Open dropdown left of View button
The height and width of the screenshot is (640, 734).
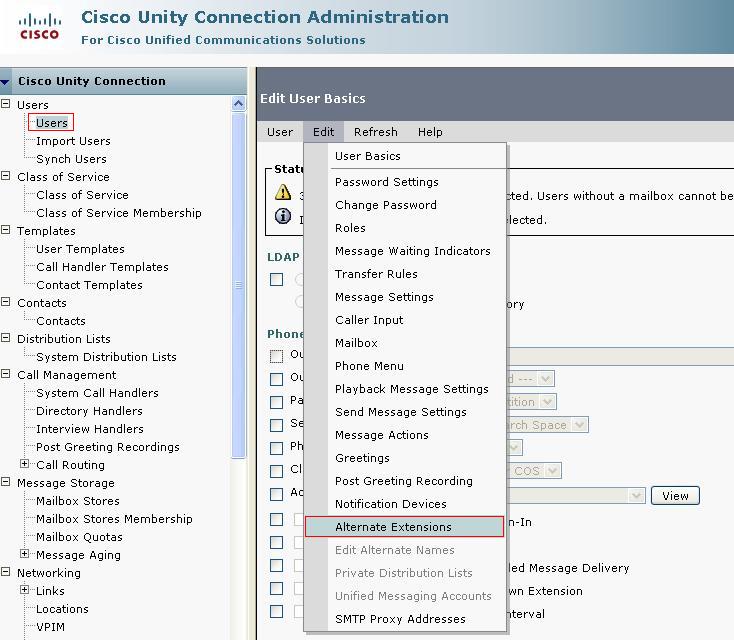[636, 495]
